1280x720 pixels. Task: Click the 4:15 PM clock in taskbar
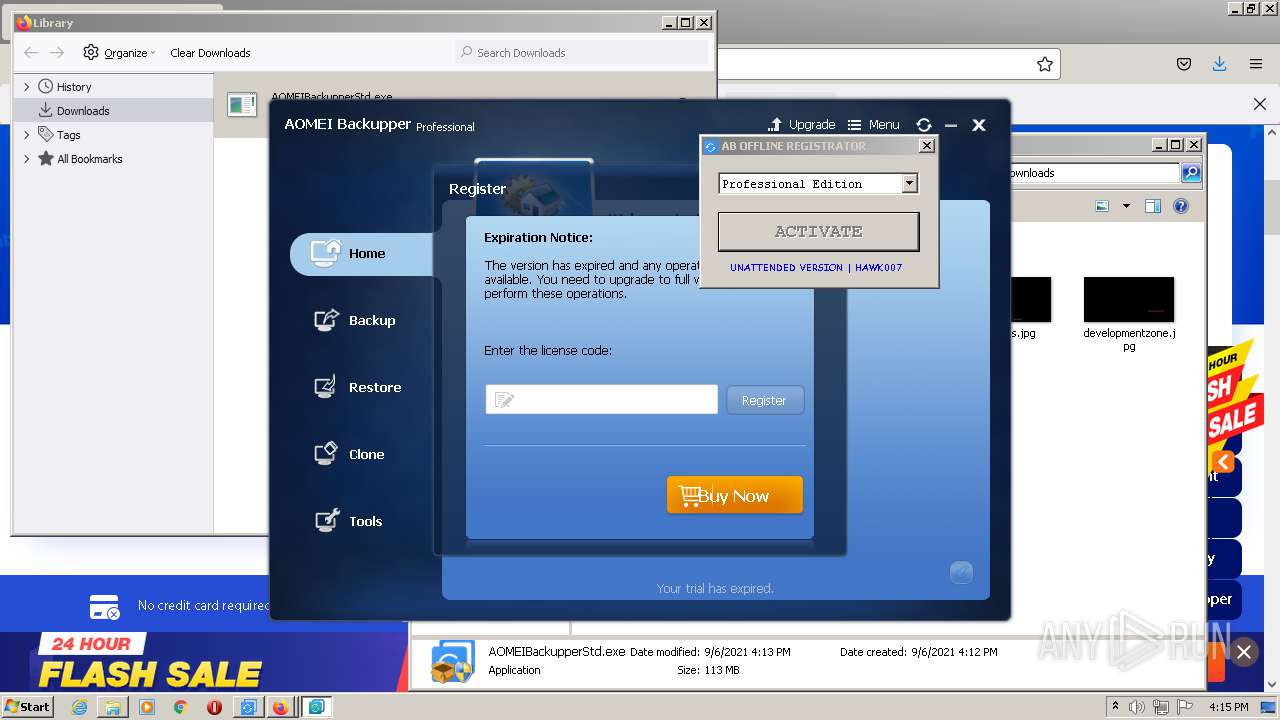click(1228, 707)
